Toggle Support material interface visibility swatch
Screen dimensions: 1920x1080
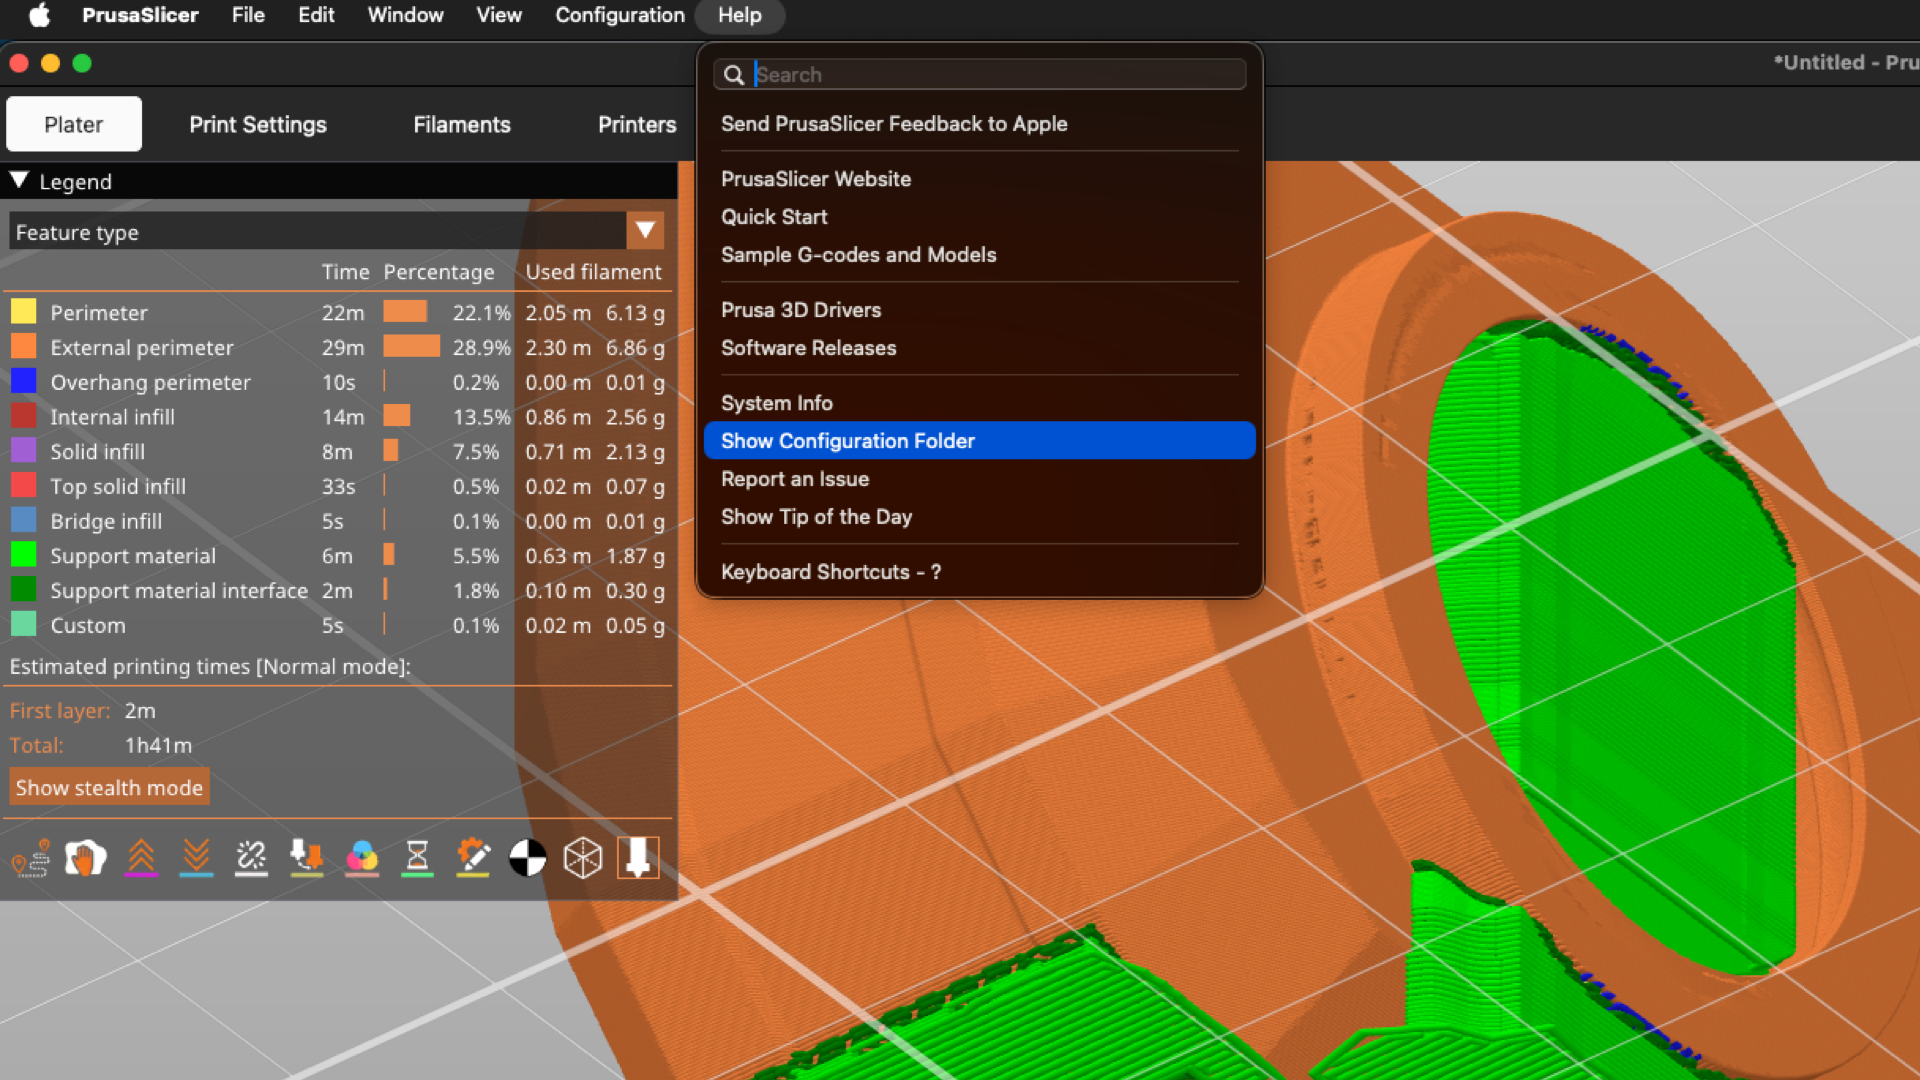point(23,590)
